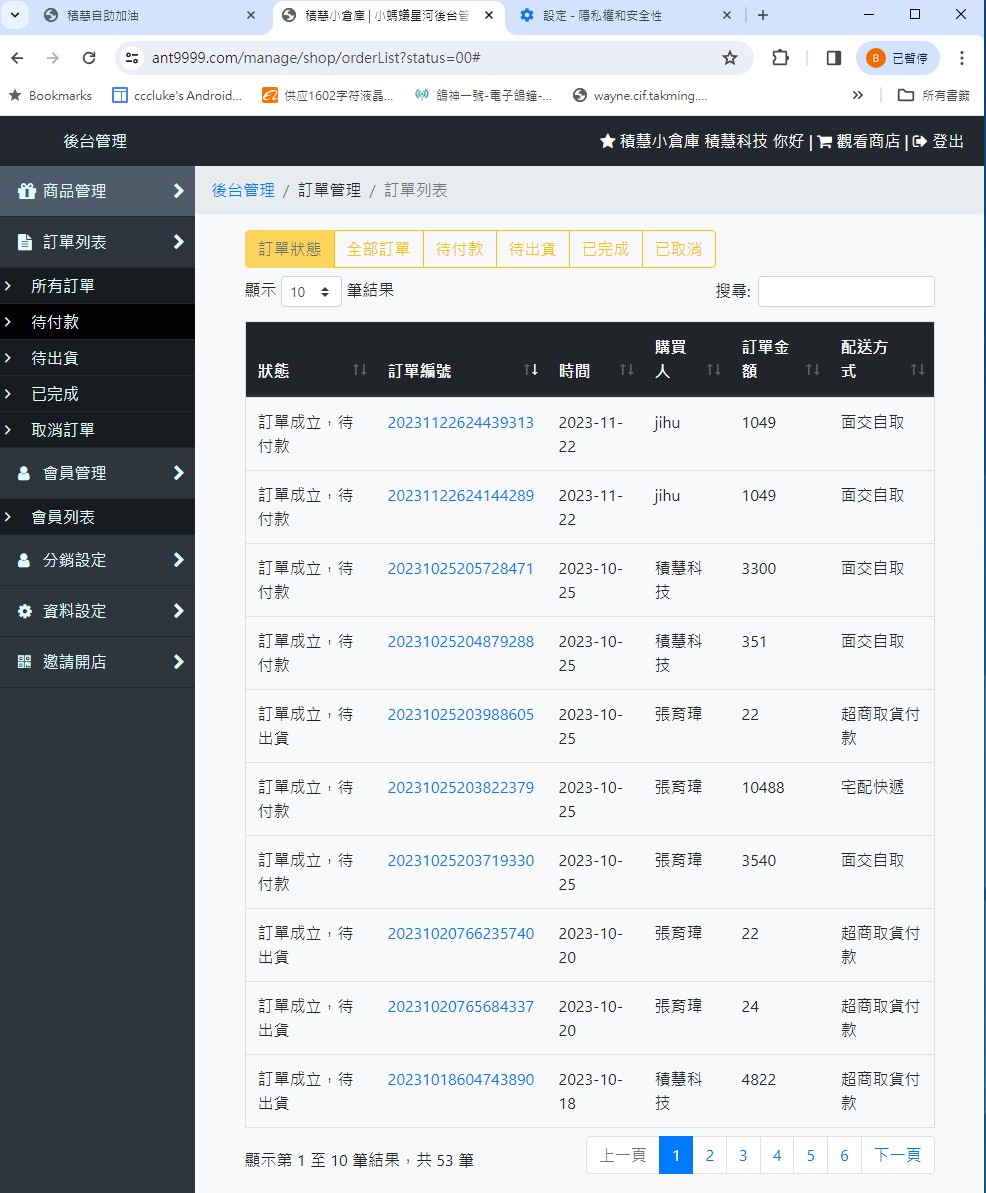
Task: Open the results-per-page dropdown showing 10
Action: tap(311, 291)
